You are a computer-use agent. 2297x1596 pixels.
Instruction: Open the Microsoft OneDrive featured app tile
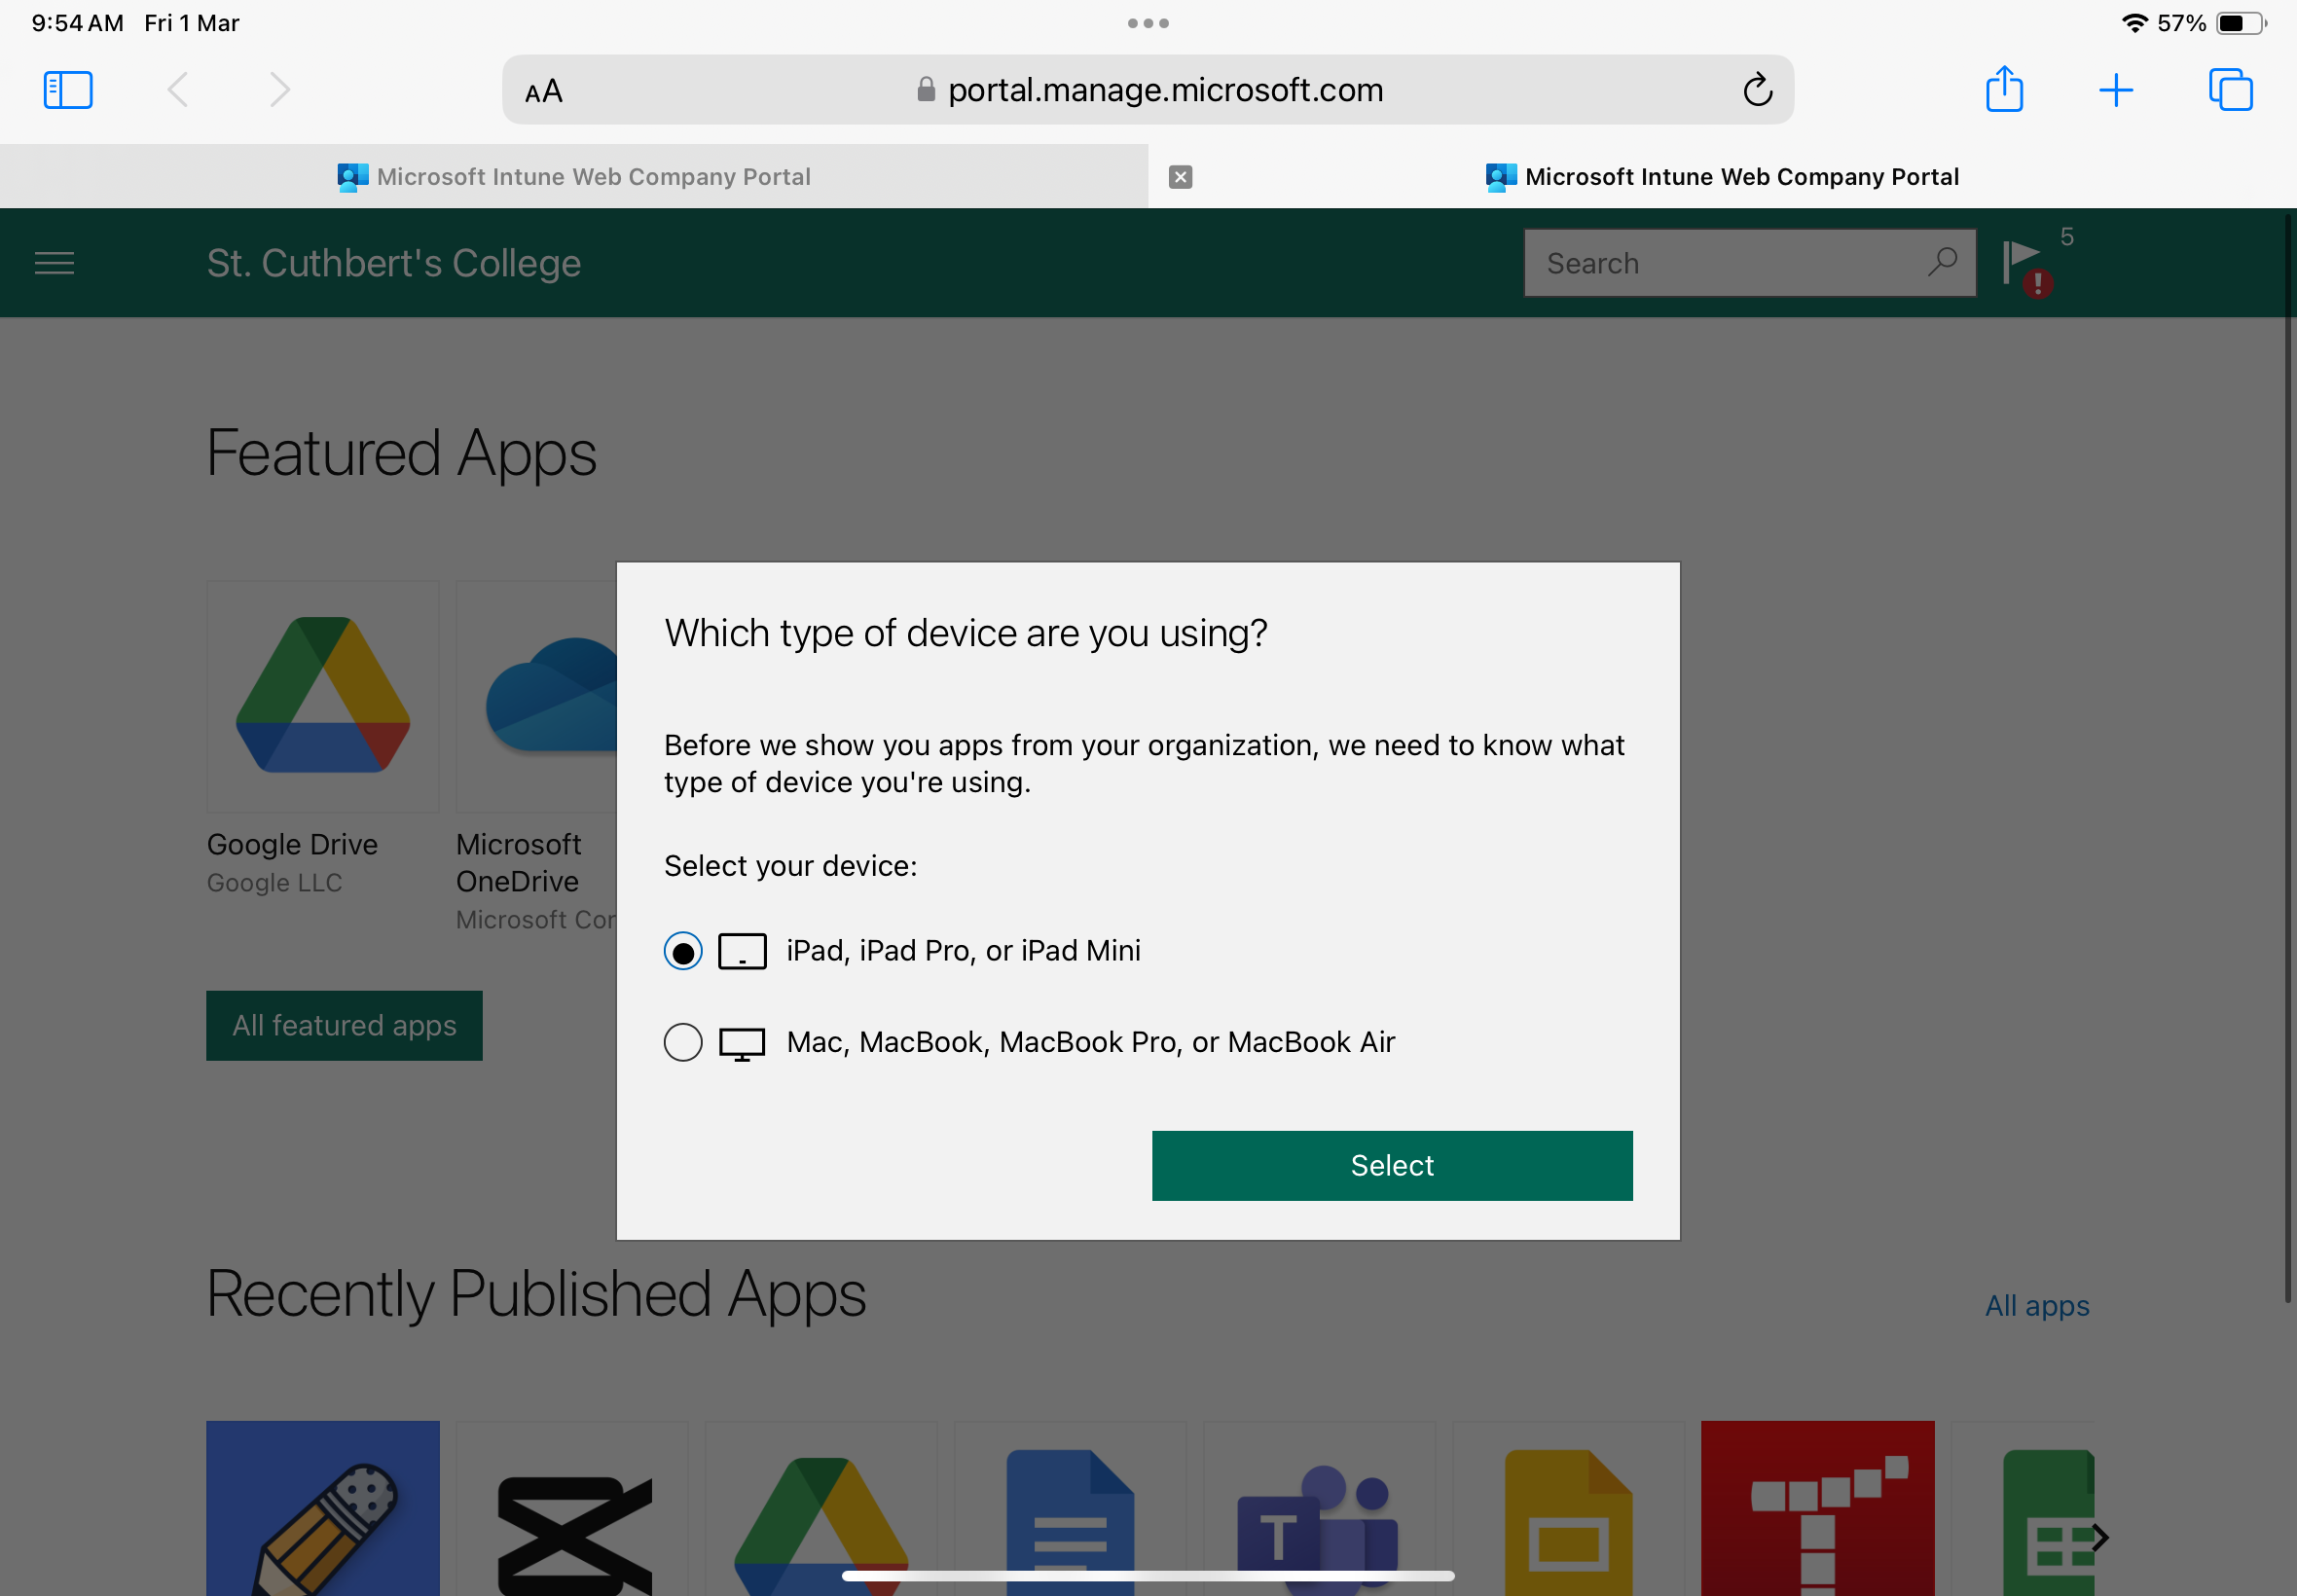coord(537,697)
